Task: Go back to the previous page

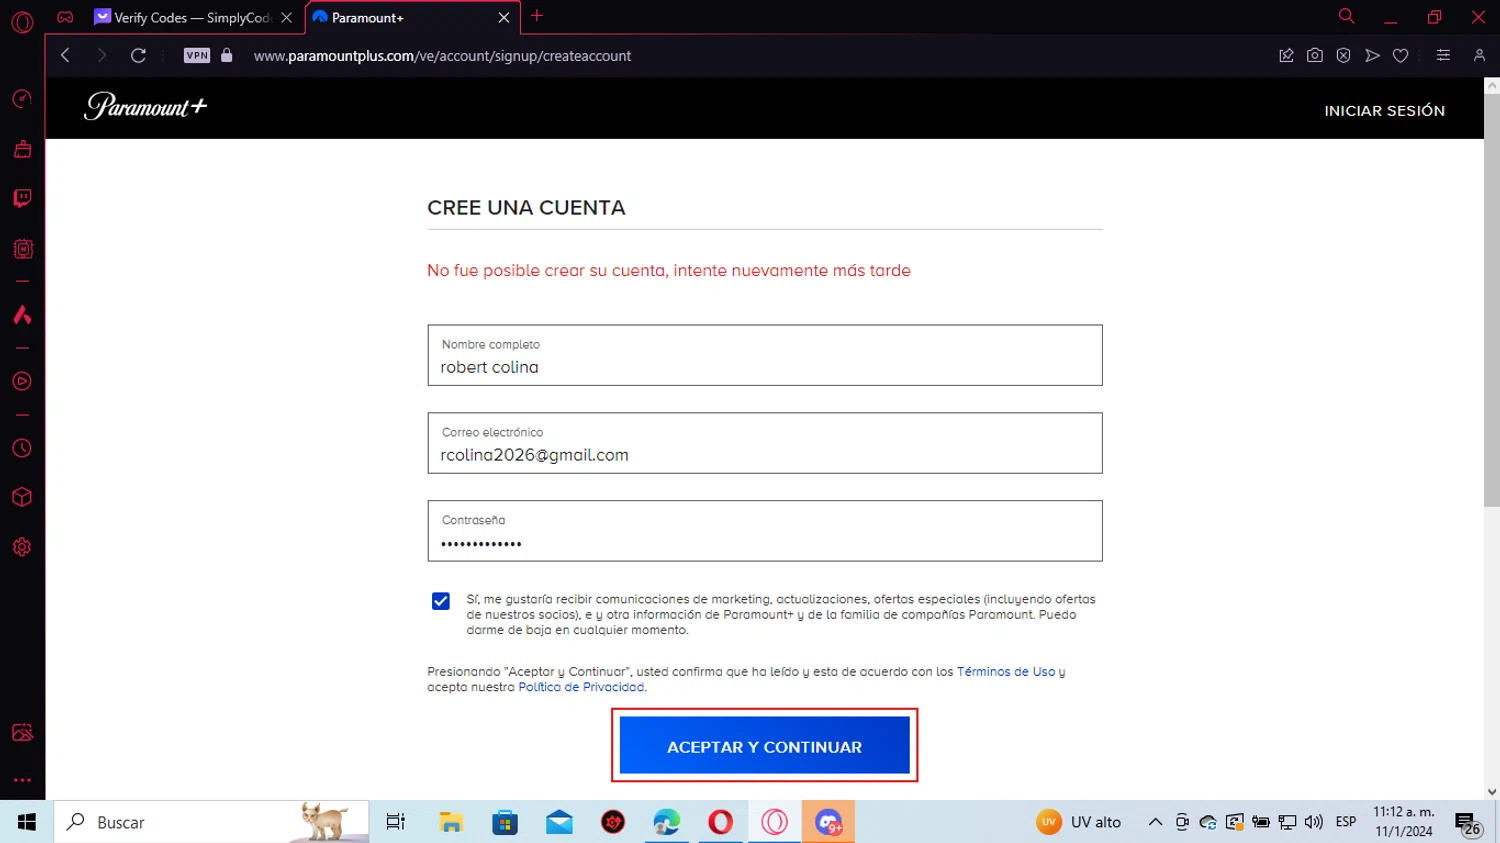Action: click(65, 56)
